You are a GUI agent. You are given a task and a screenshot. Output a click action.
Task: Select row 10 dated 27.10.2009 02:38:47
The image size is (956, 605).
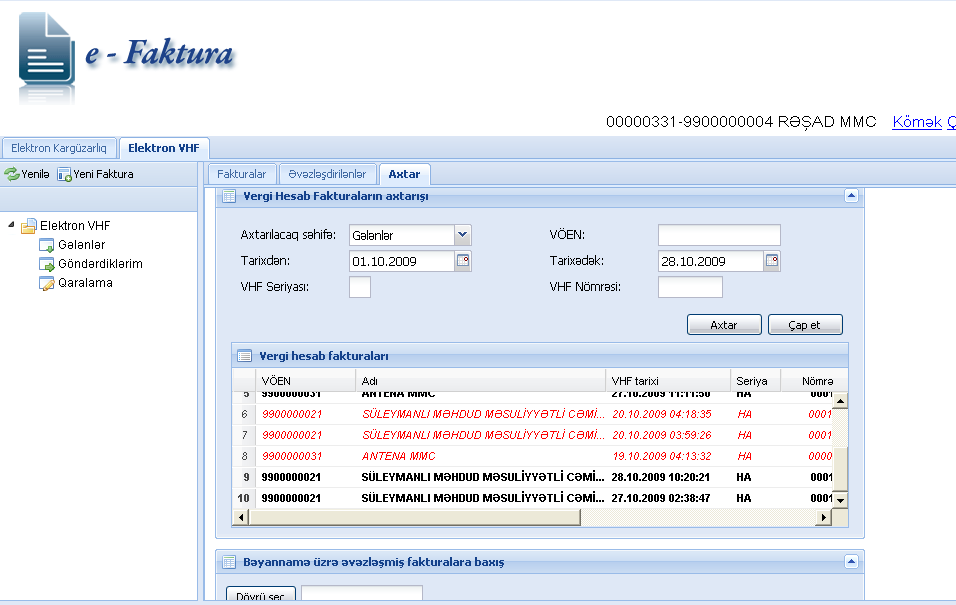533,498
